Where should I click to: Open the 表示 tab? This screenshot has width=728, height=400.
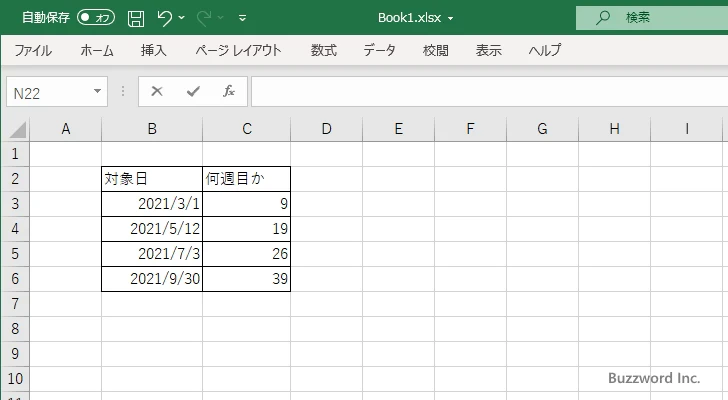tap(488, 50)
